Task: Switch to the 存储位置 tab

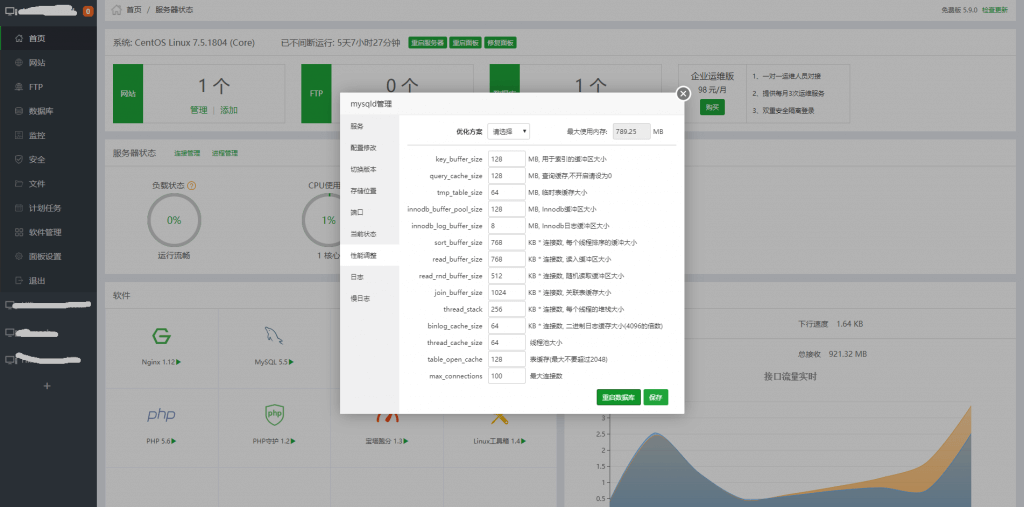Action: [x=370, y=191]
